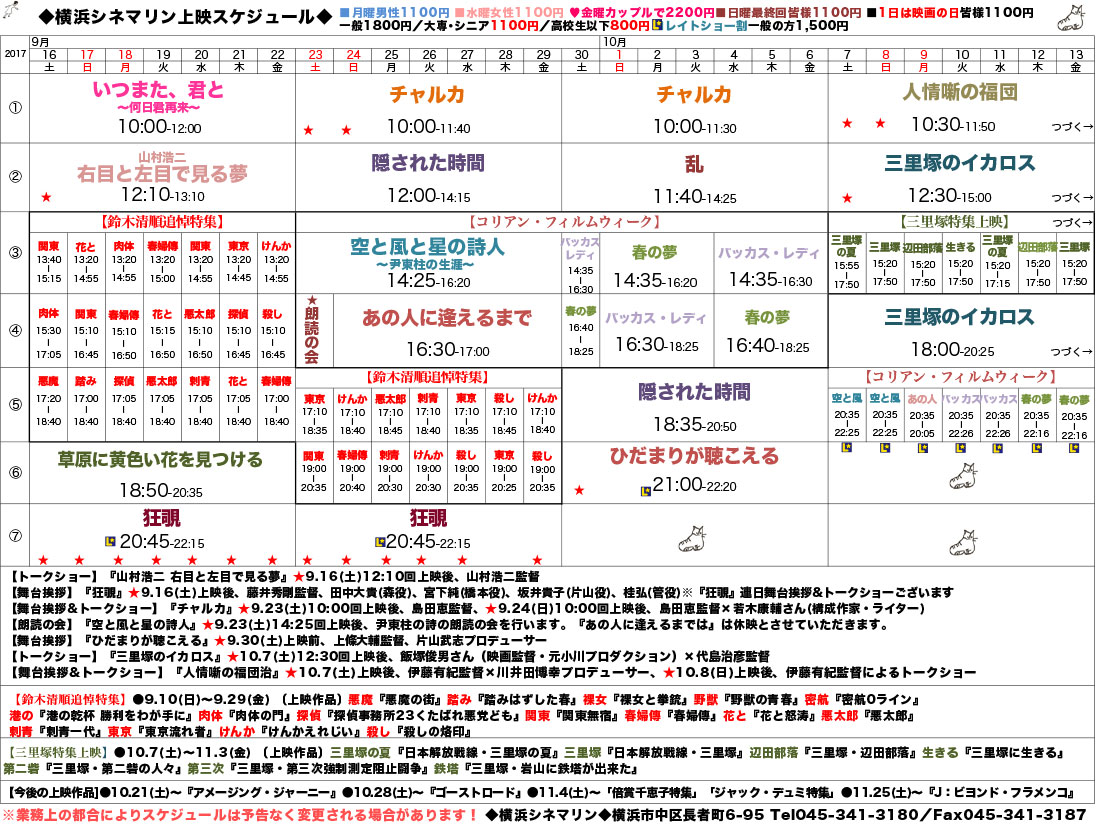Click the 【今後の上映作品】 heading
The height and width of the screenshot is (831, 1100).
(53, 792)
